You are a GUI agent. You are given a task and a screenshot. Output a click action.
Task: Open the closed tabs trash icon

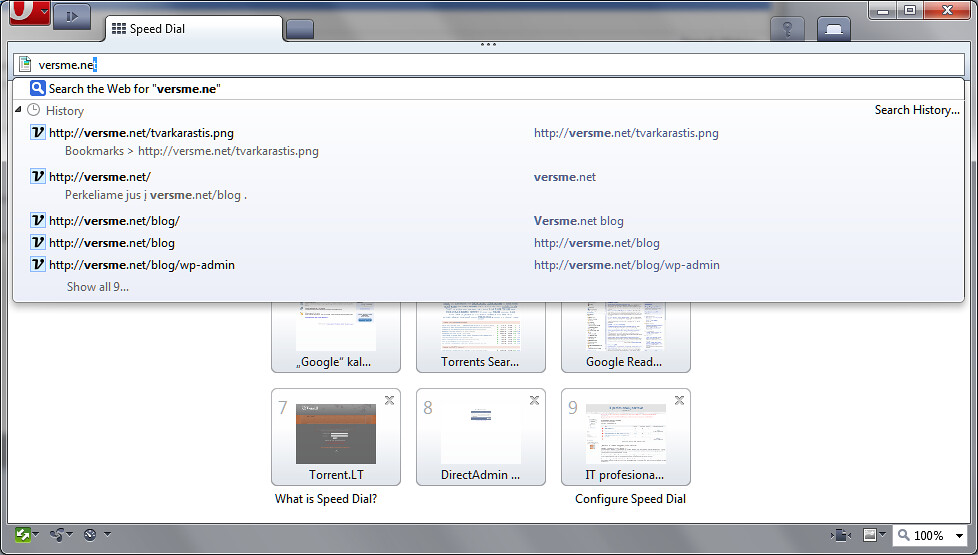click(834, 29)
